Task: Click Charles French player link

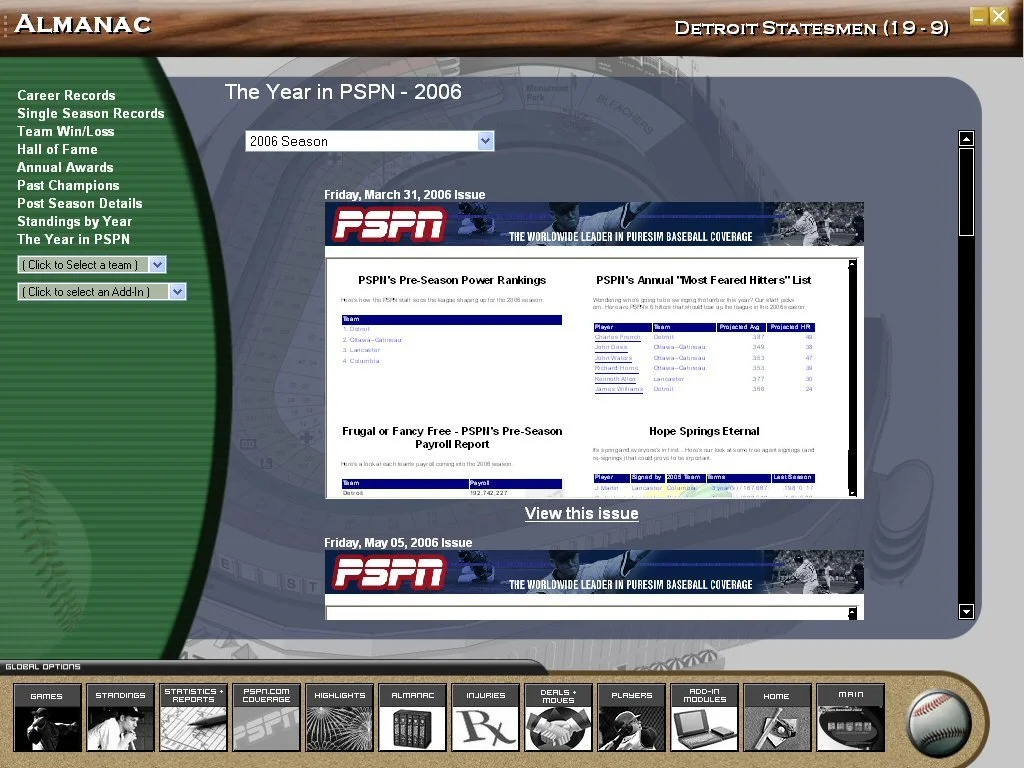Action: (x=617, y=338)
